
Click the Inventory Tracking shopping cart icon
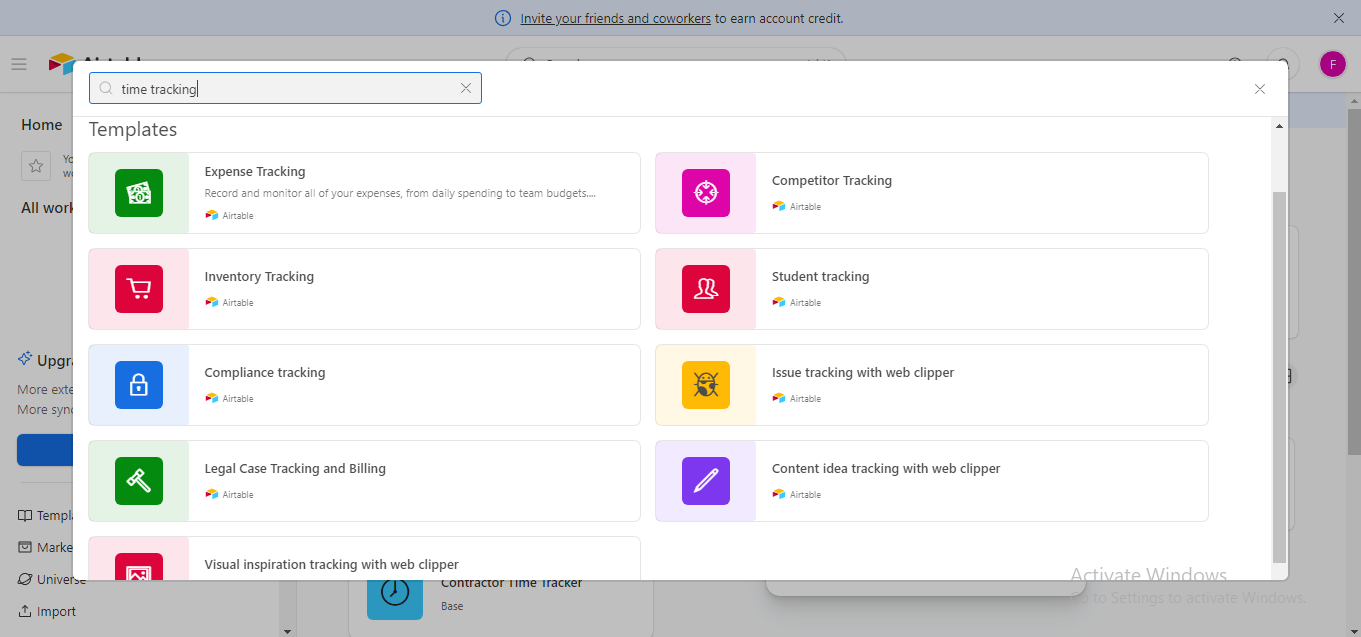click(x=139, y=289)
